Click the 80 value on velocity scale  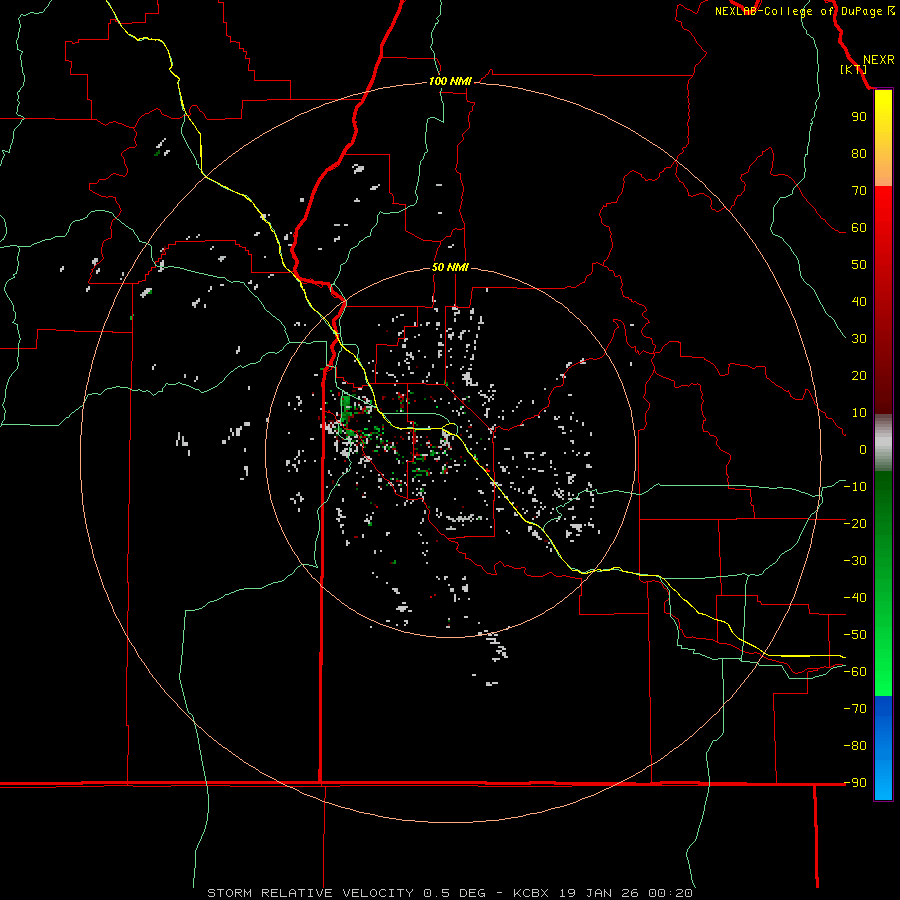pyautogui.click(x=859, y=153)
